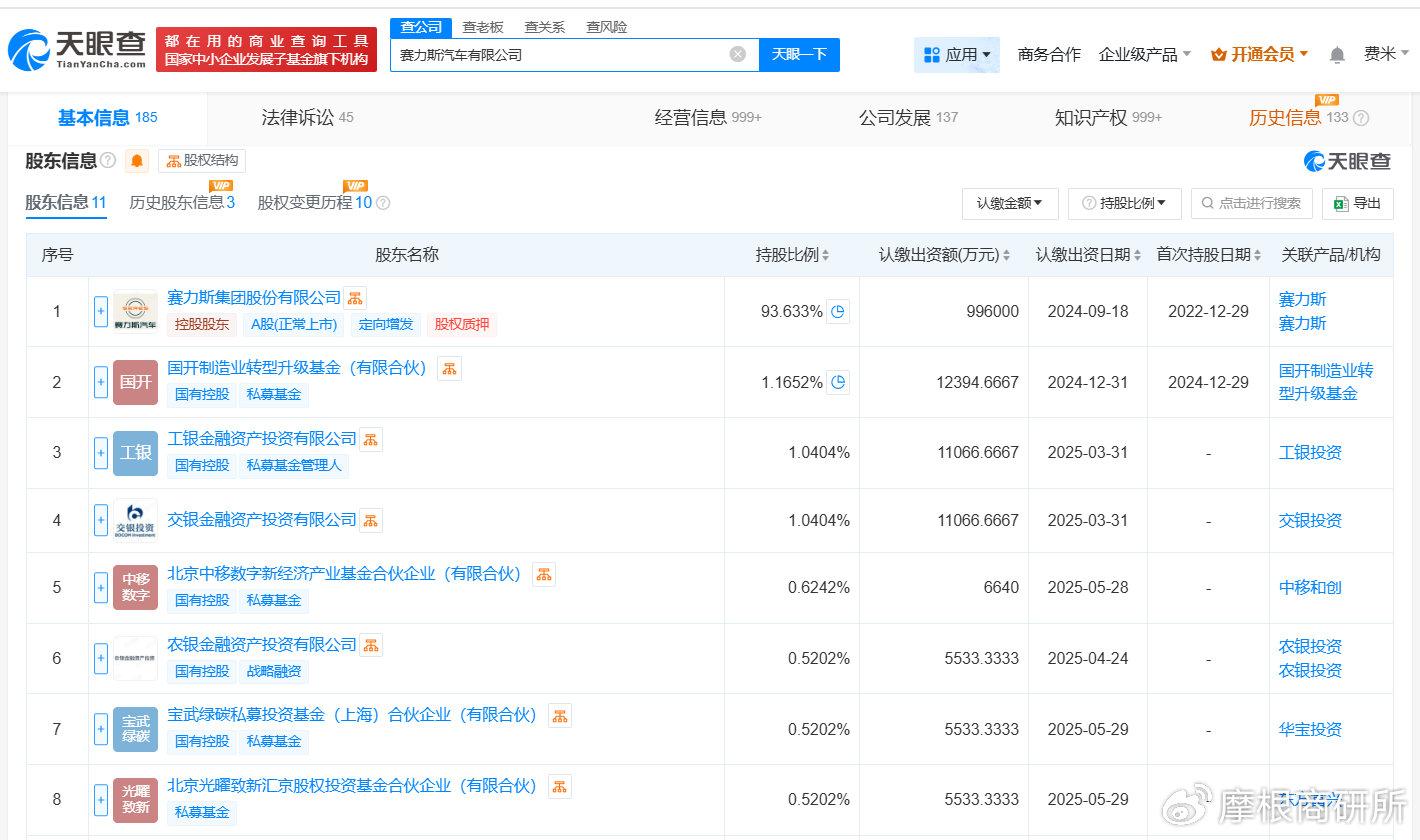Expand row 4 交银金融 details
Viewport: 1420px width, 840px height.
click(101, 520)
